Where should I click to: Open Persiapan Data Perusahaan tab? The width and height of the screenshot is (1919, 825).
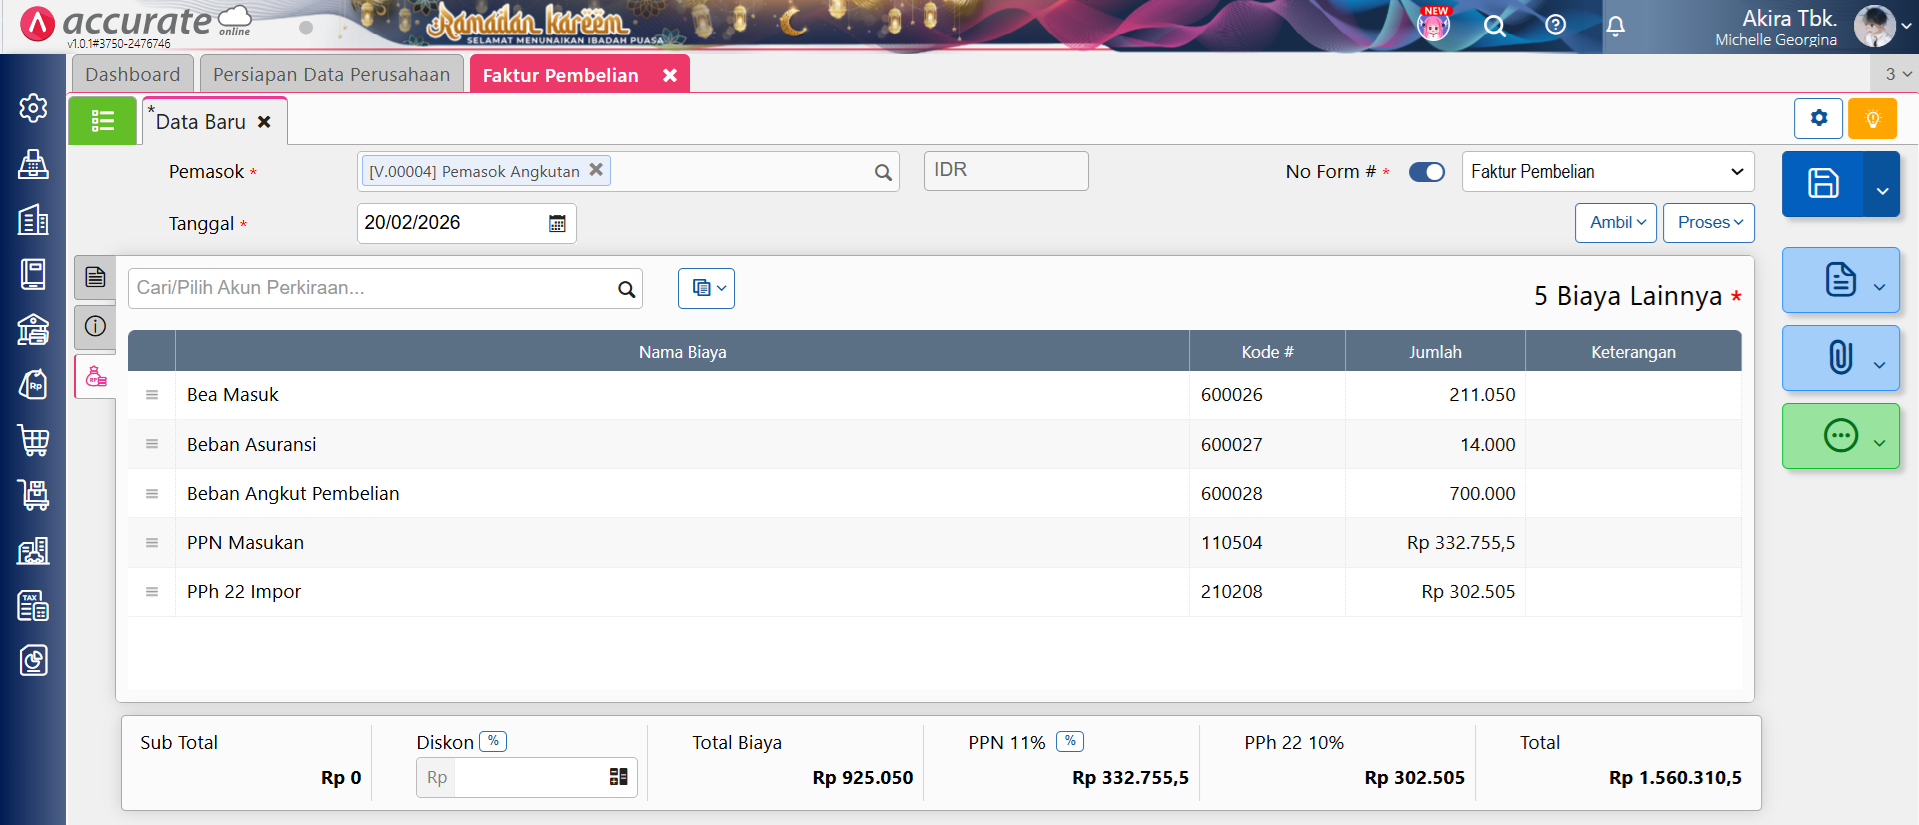coord(331,75)
